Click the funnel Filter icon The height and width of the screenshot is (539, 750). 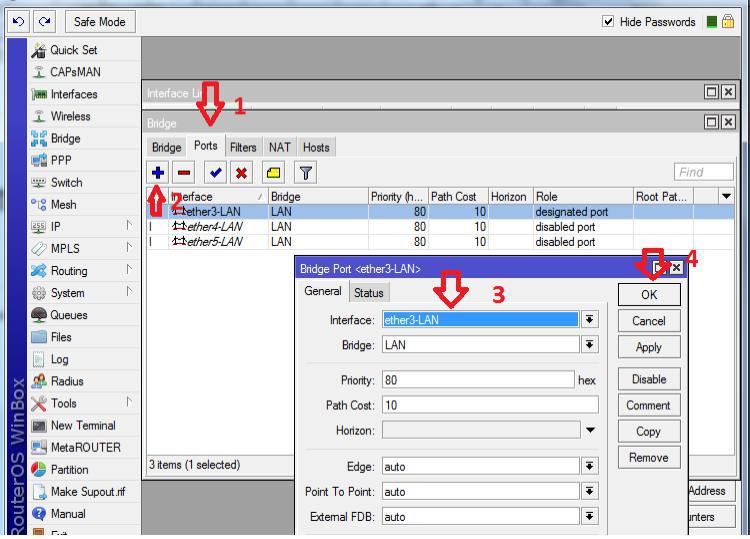tap(306, 173)
